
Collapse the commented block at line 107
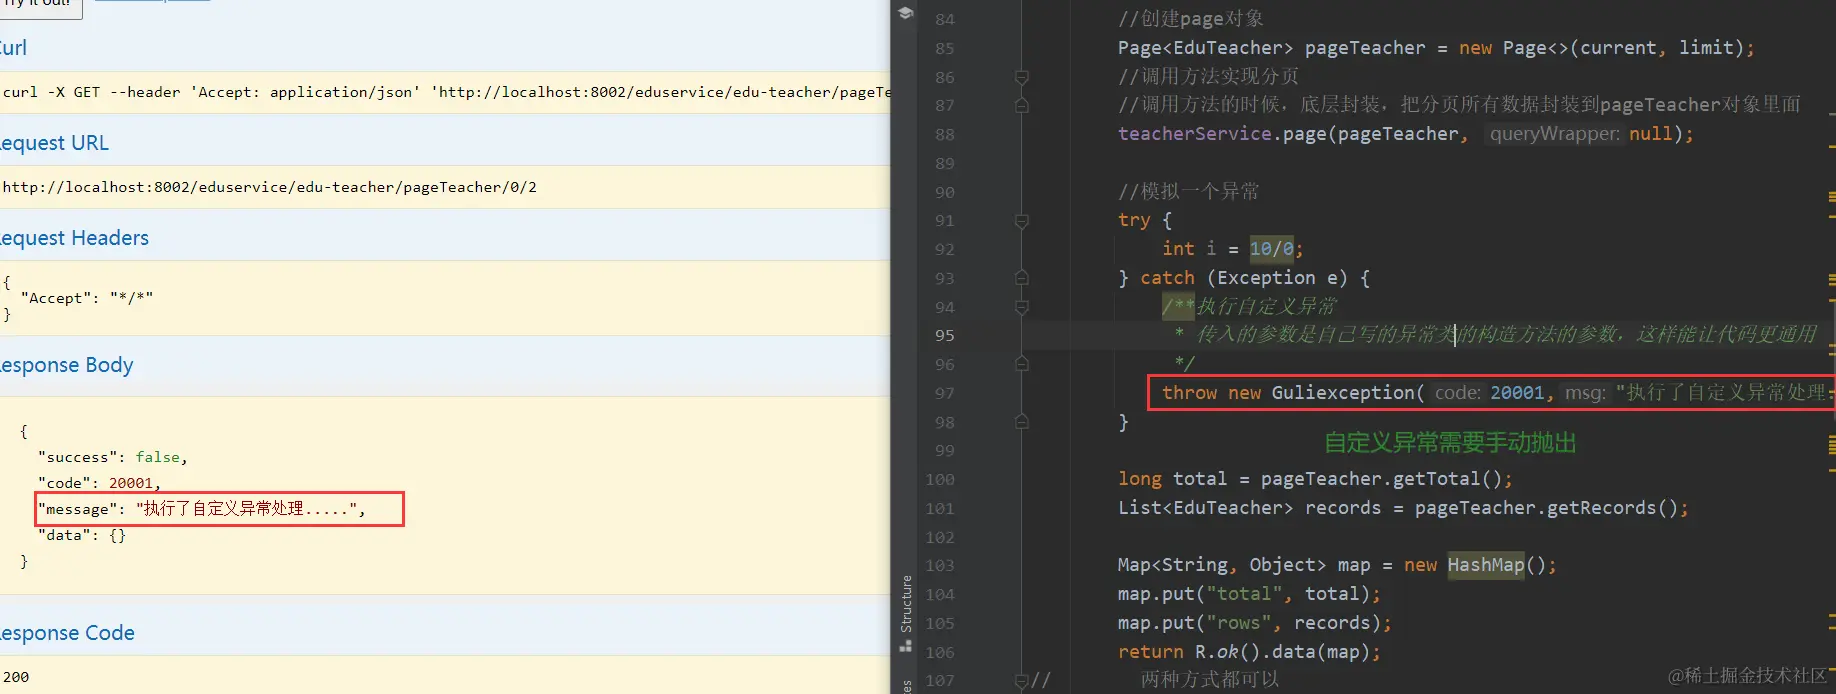coord(1021,680)
